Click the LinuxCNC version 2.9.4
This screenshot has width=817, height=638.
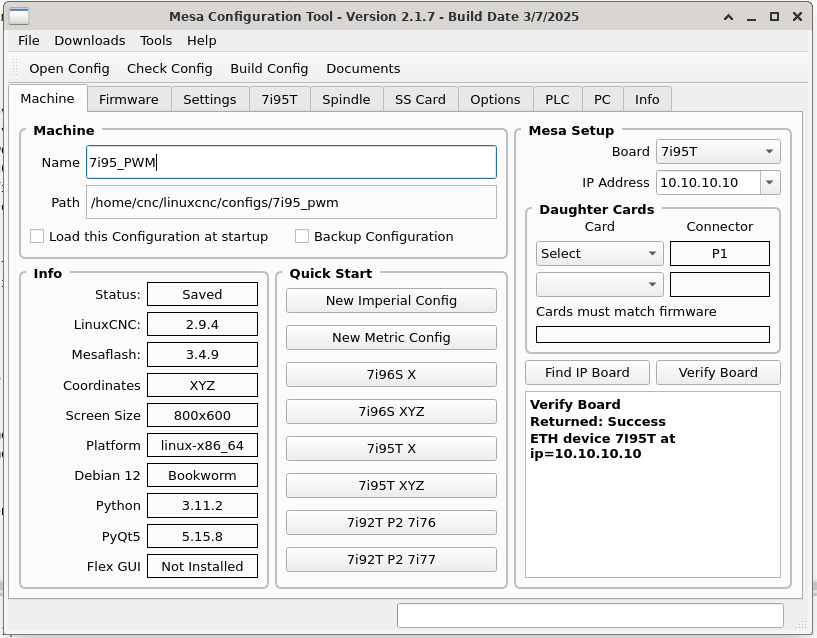coord(202,325)
